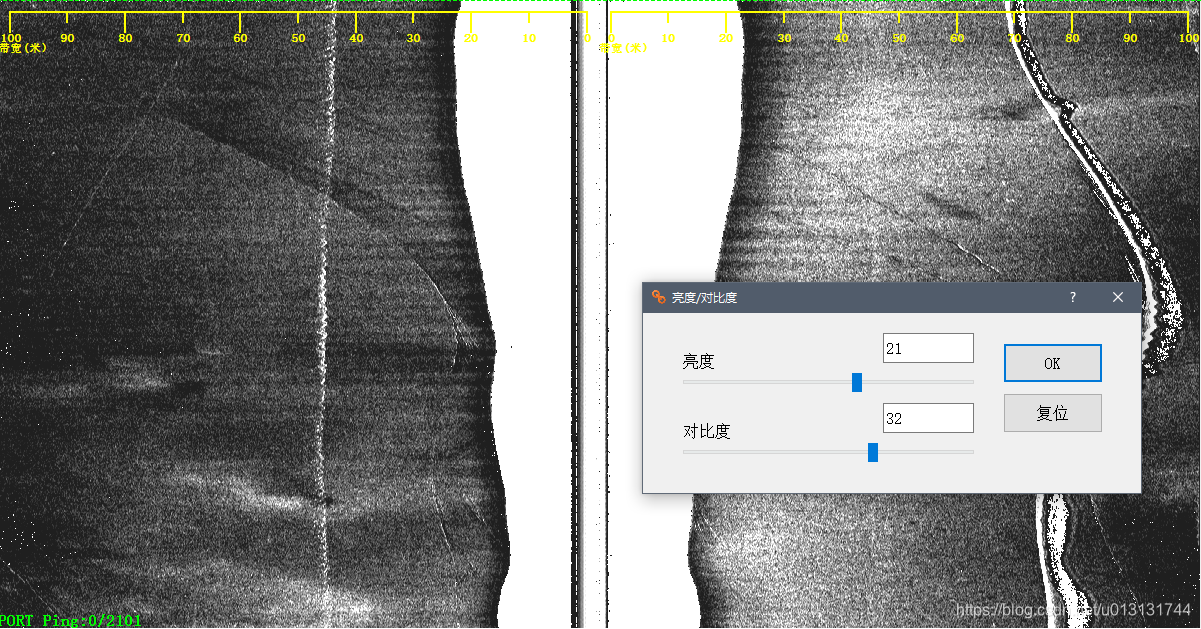The image size is (1201, 629).
Task: Adjust the 亮度 brightness slider handle
Action: [x=857, y=382]
